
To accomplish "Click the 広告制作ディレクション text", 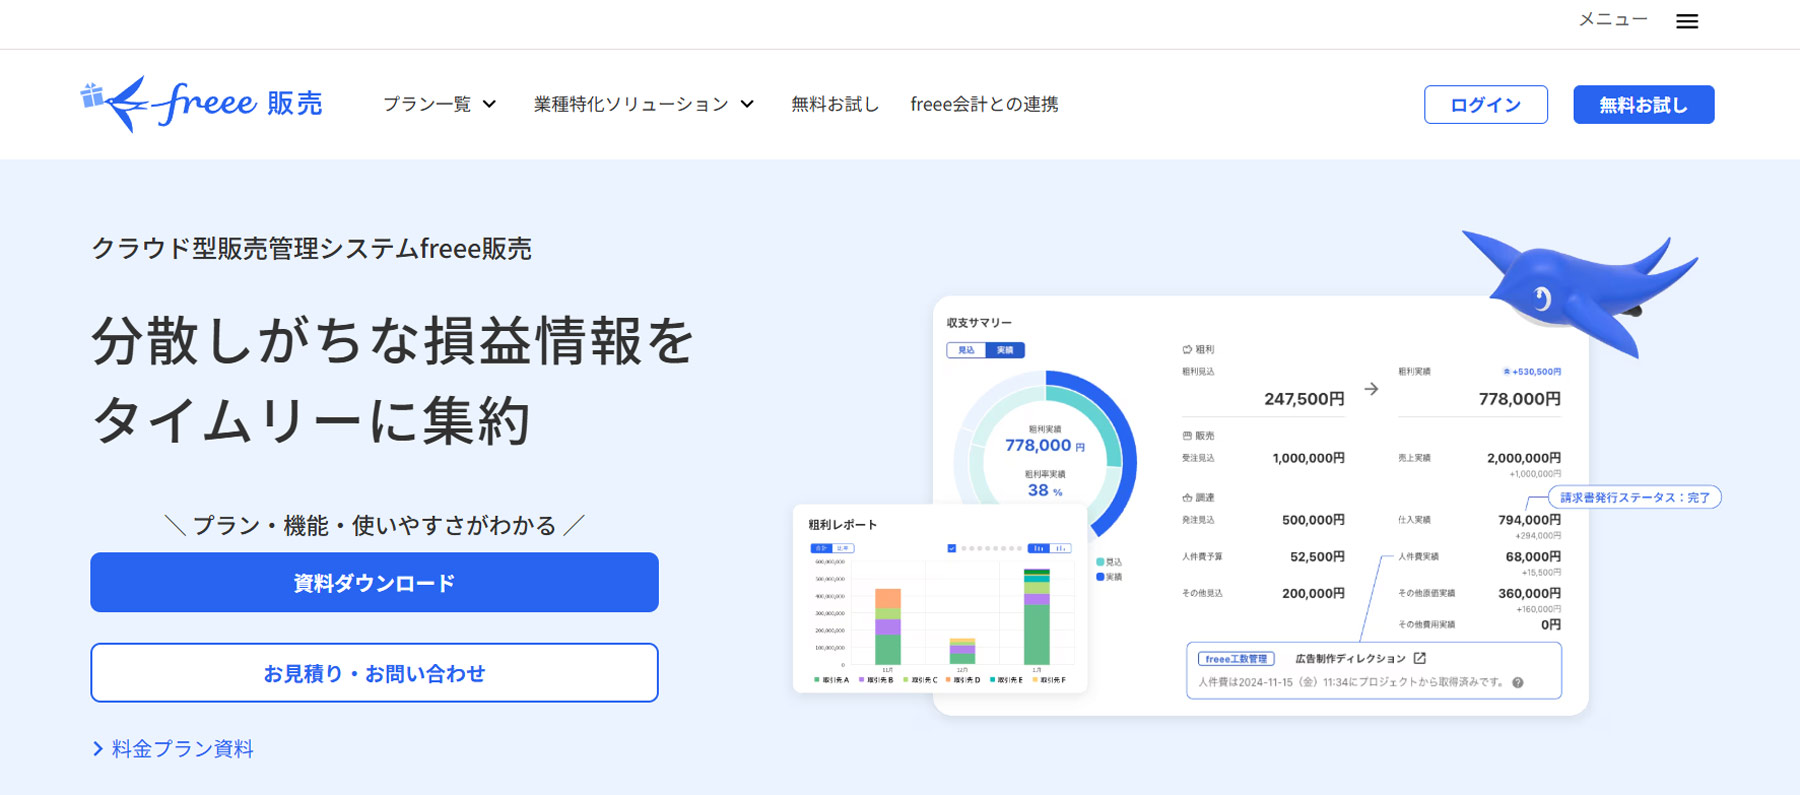I will (1350, 659).
